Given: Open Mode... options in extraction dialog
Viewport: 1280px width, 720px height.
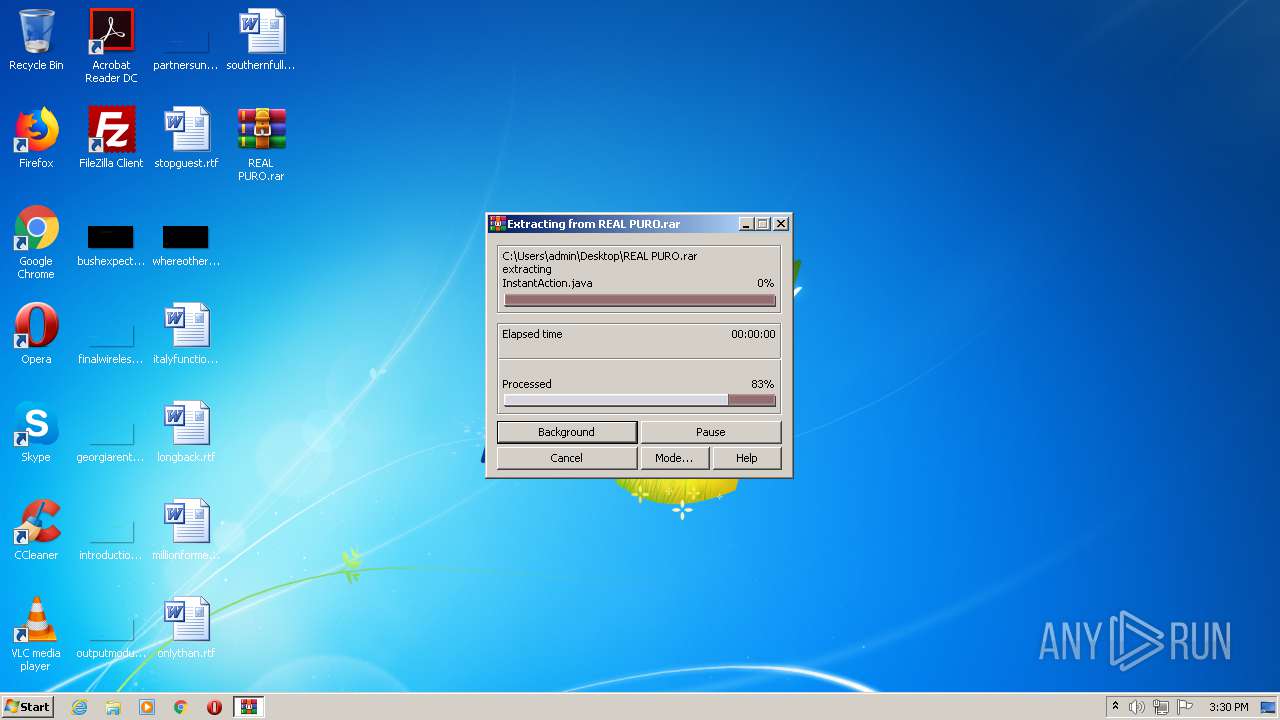Looking at the screenshot, I should (x=674, y=458).
